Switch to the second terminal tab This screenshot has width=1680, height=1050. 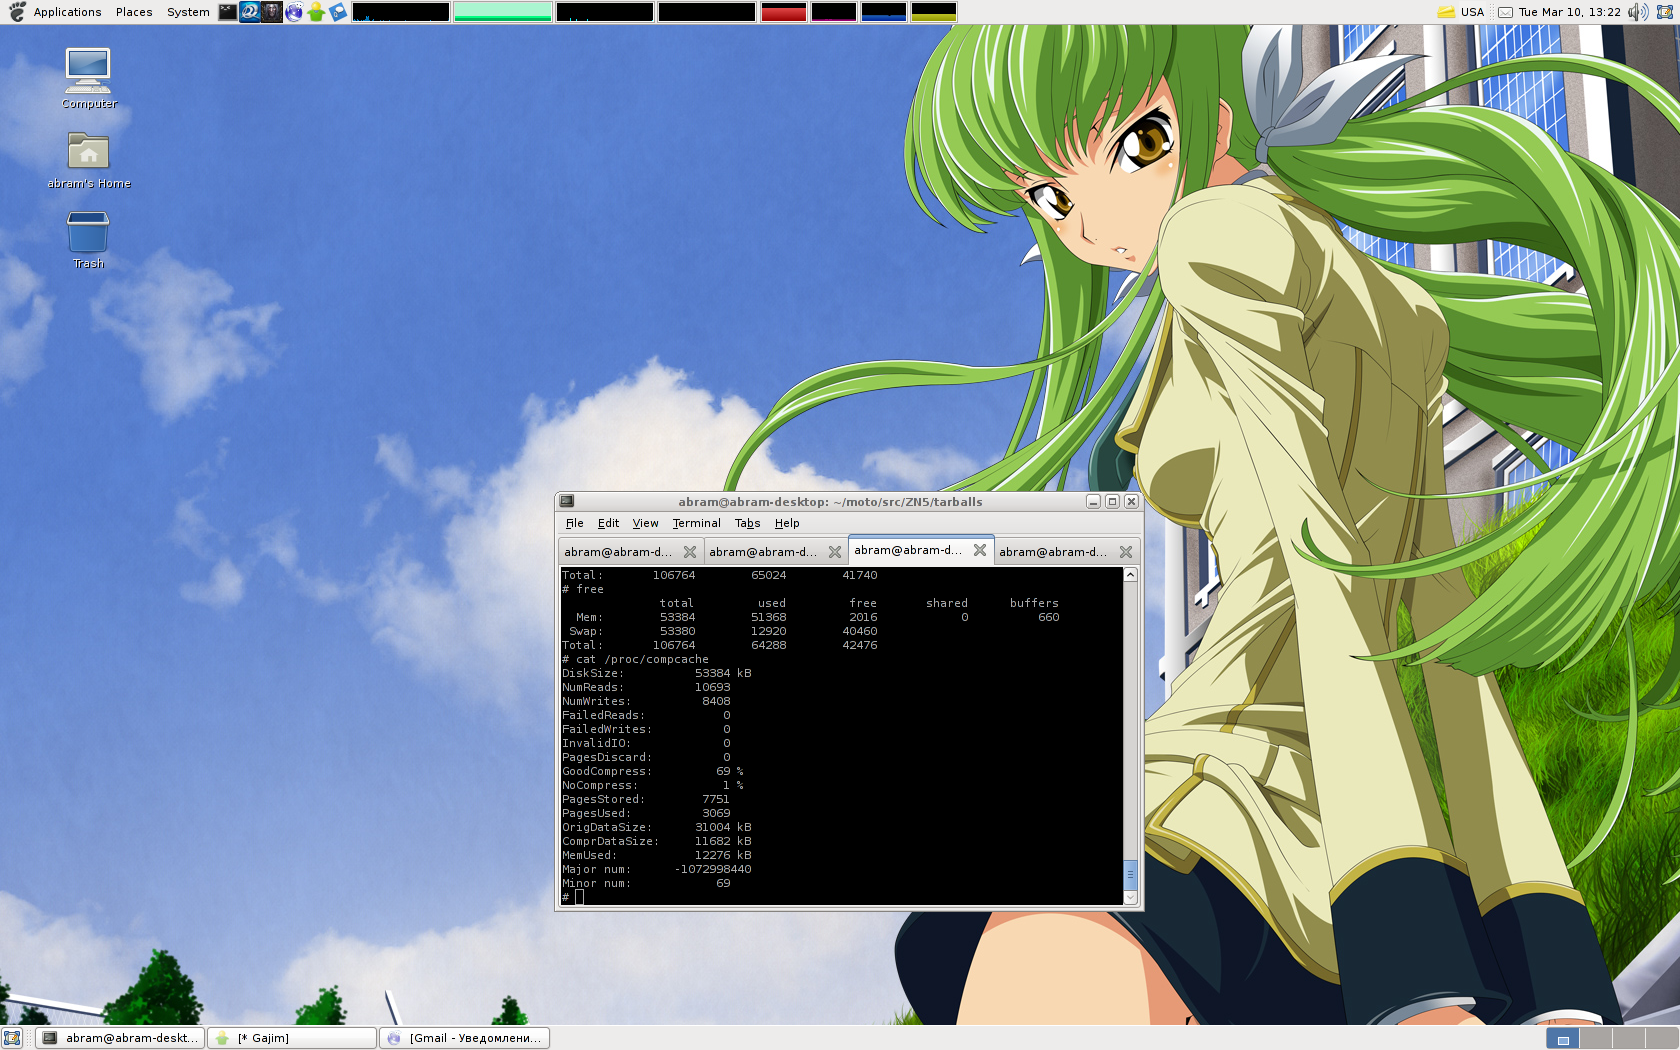click(x=775, y=552)
